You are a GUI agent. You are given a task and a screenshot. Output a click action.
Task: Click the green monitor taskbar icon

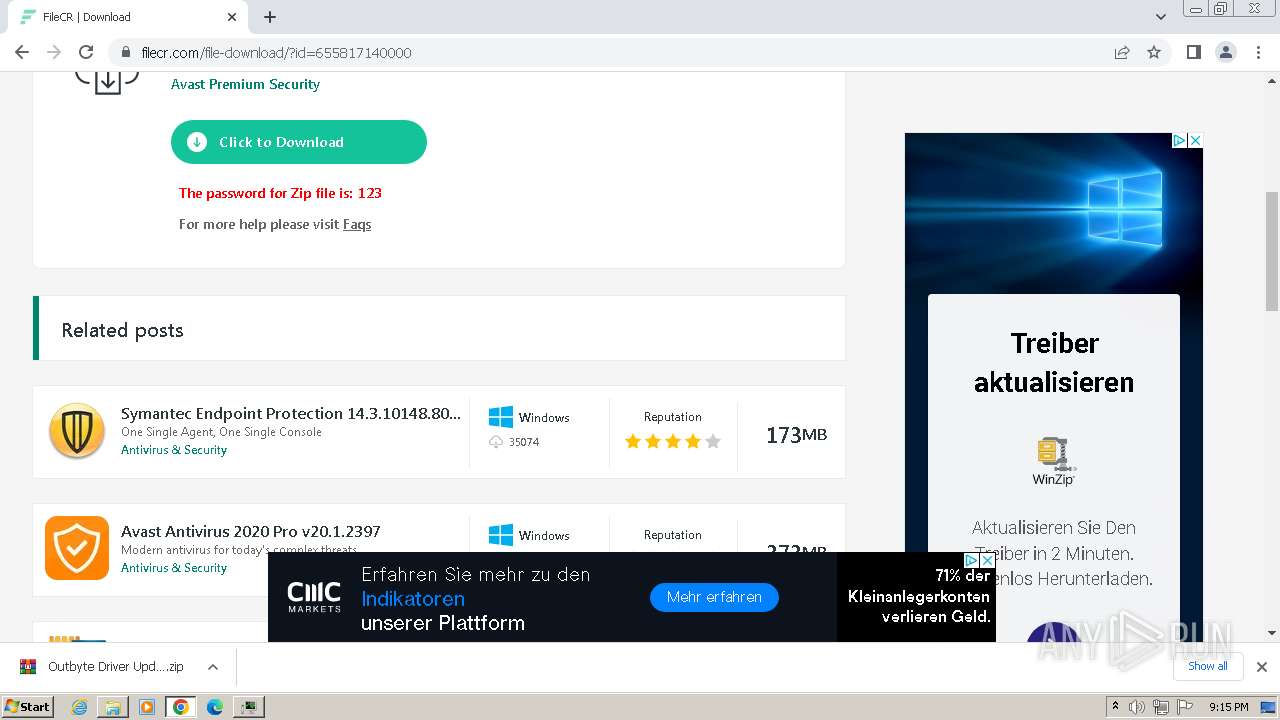coord(249,707)
